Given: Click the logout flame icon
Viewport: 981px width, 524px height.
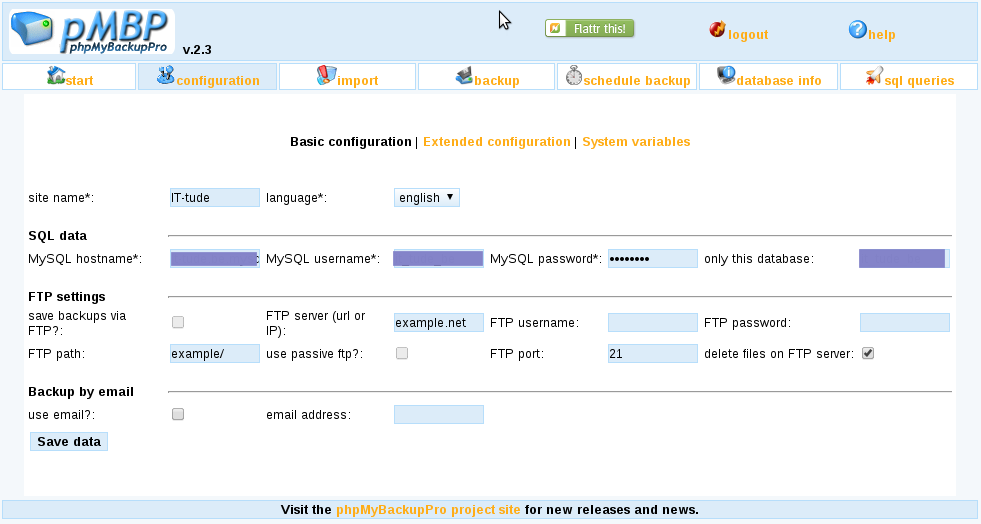Looking at the screenshot, I should pyautogui.click(x=718, y=29).
